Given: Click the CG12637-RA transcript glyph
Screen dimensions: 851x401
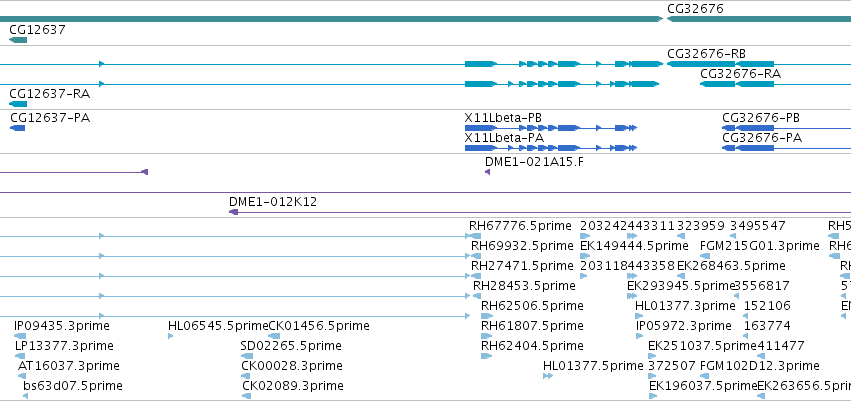Looking at the screenshot, I should pyautogui.click(x=18, y=104).
